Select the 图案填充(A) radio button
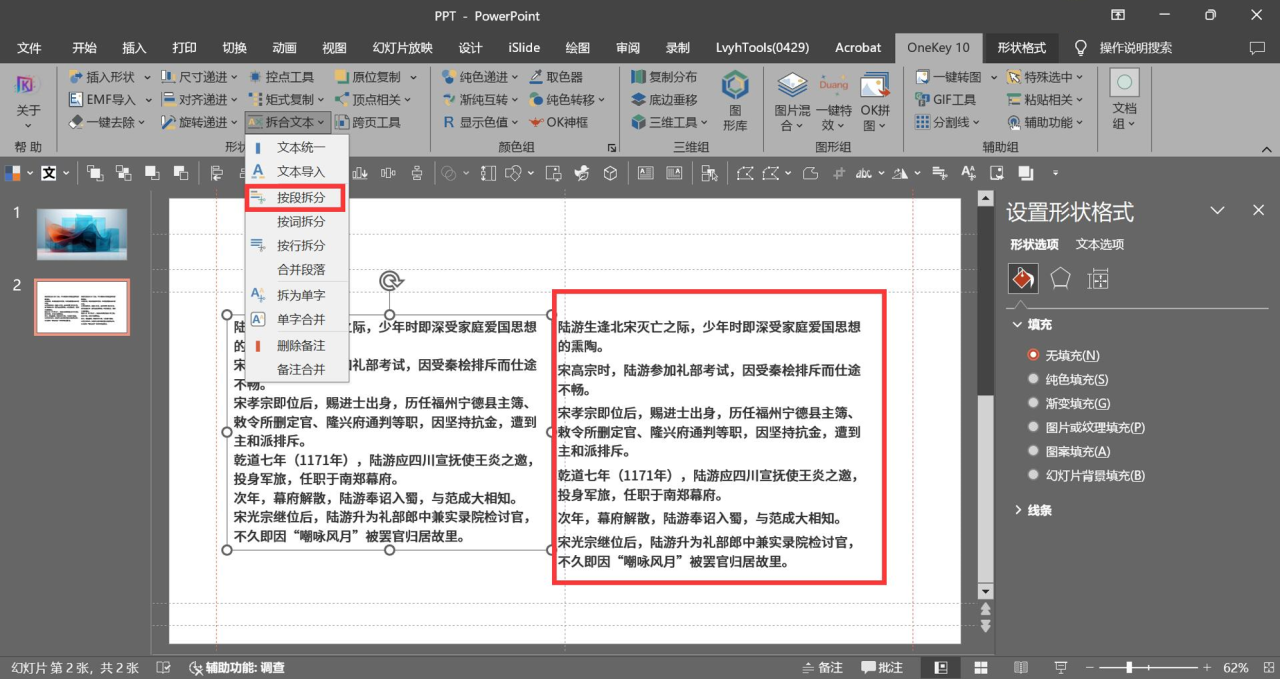The height and width of the screenshot is (679, 1280). pos(1033,451)
